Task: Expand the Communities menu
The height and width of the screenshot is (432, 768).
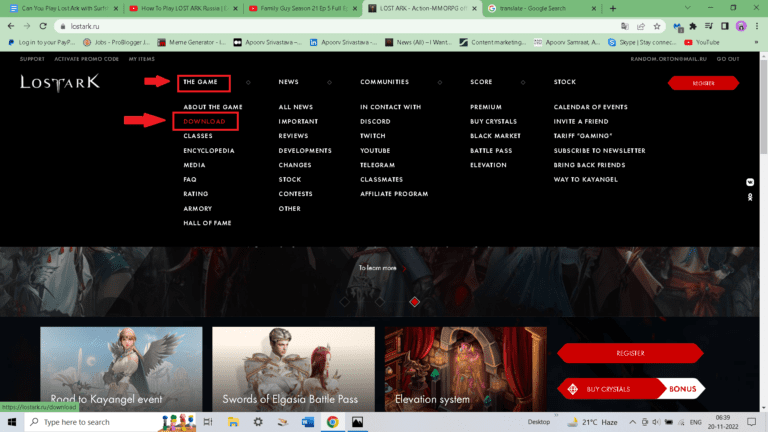Action: pos(384,82)
